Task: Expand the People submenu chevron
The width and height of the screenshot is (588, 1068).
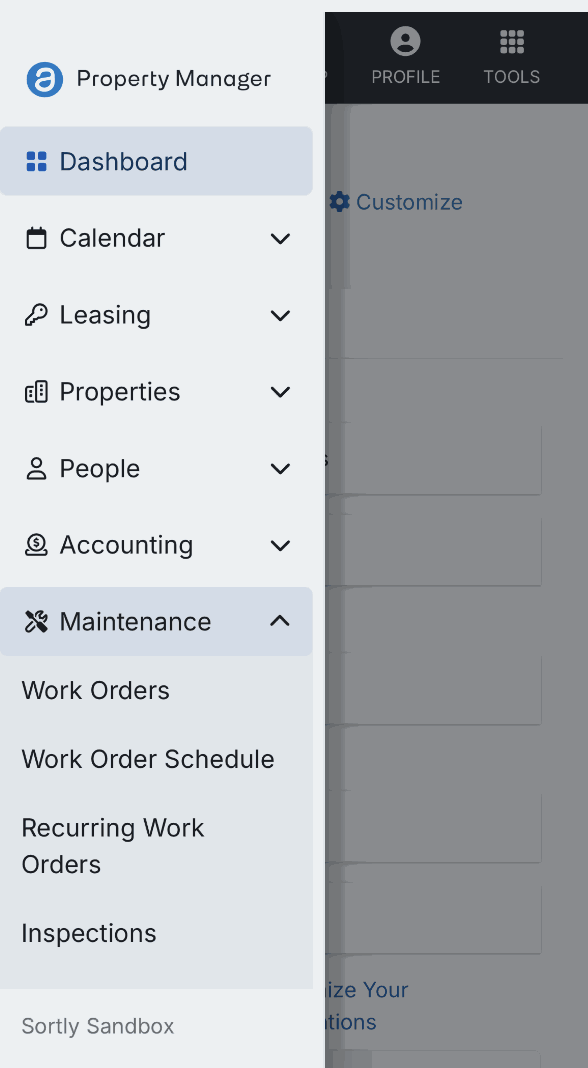Action: click(x=280, y=469)
